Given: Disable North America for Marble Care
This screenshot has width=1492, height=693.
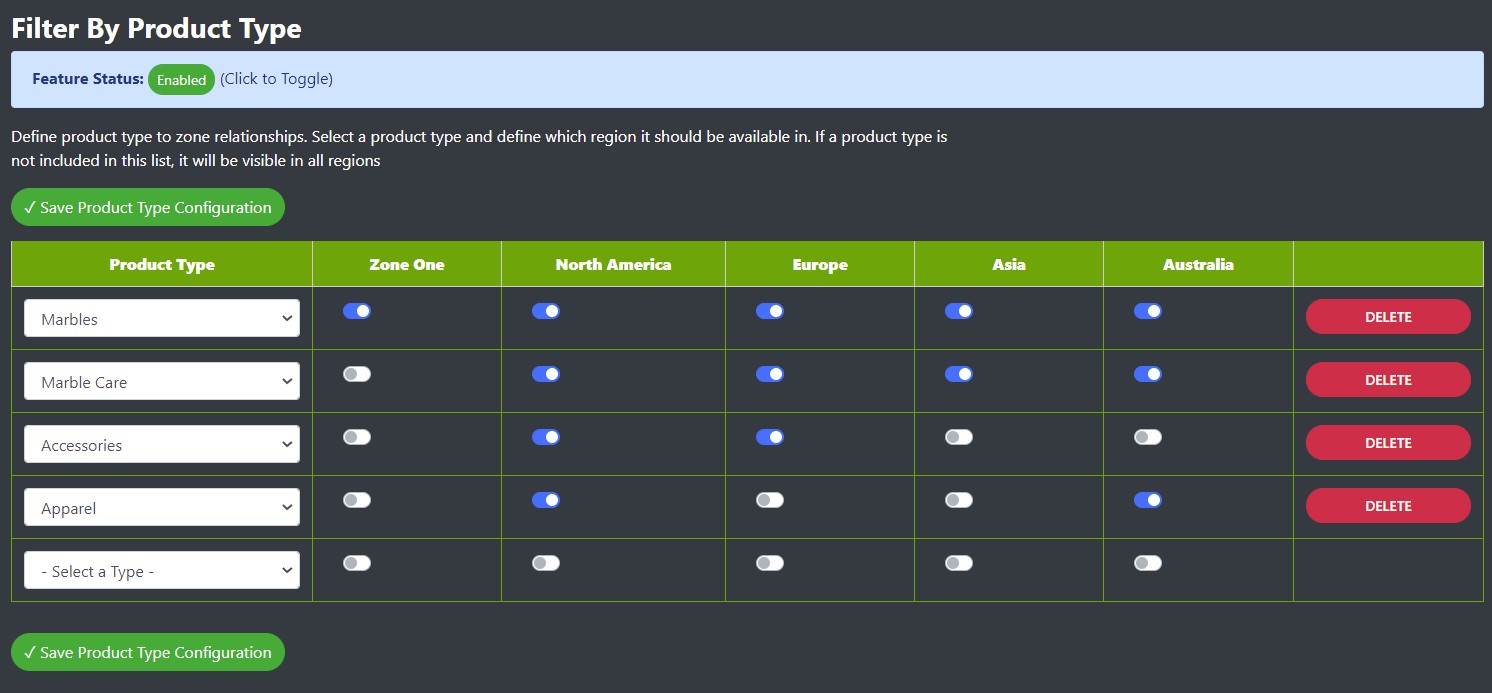Looking at the screenshot, I should (x=546, y=374).
